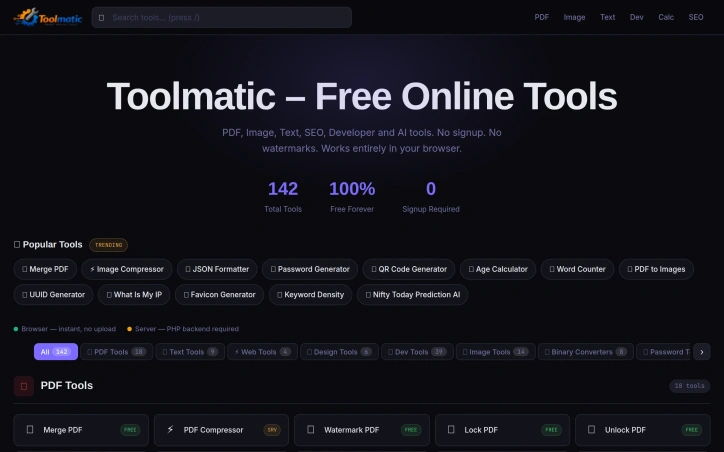Open Password Generator popular tool chip
The height and width of the screenshot is (452, 724).
tap(310, 269)
